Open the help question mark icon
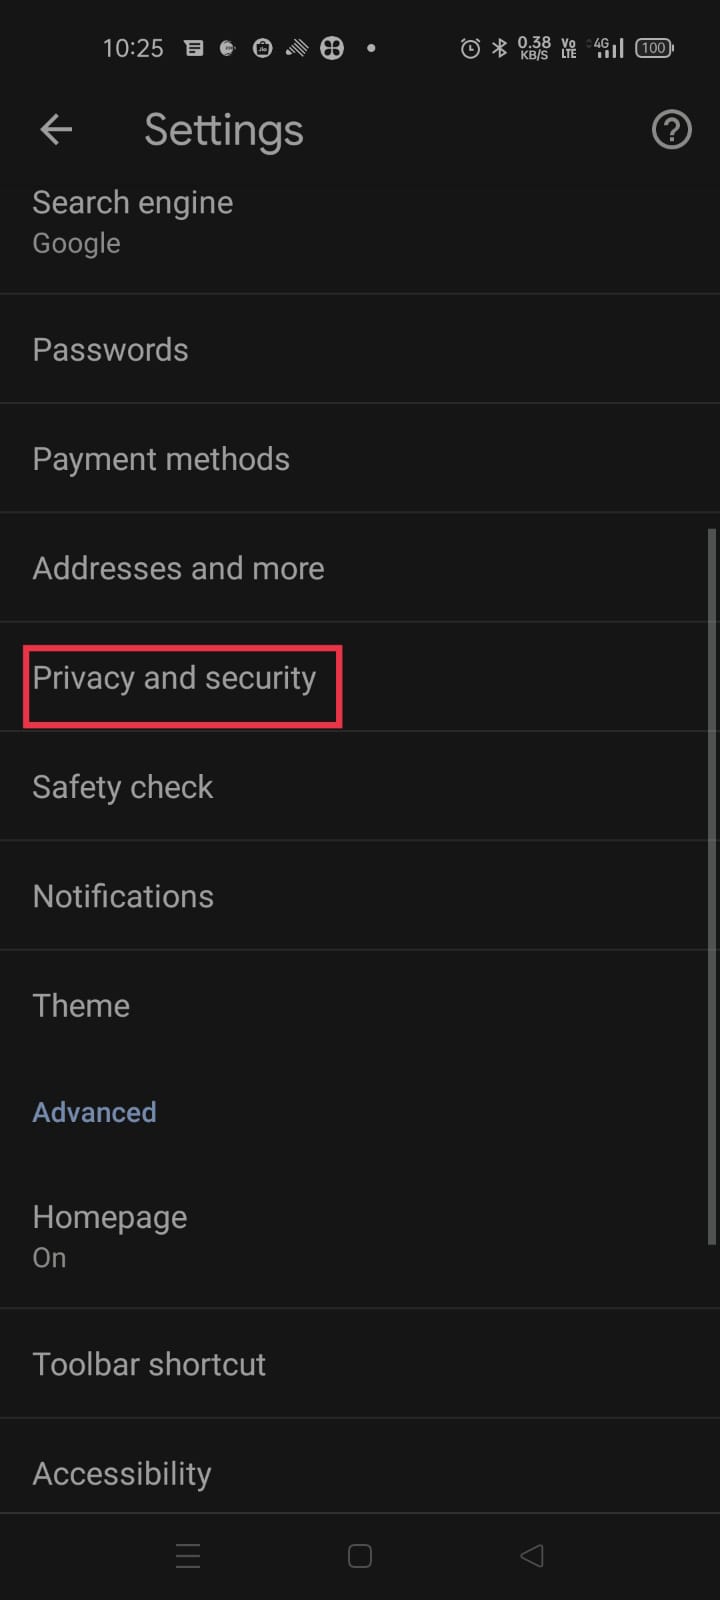Image resolution: width=720 pixels, height=1600 pixels. (671, 129)
